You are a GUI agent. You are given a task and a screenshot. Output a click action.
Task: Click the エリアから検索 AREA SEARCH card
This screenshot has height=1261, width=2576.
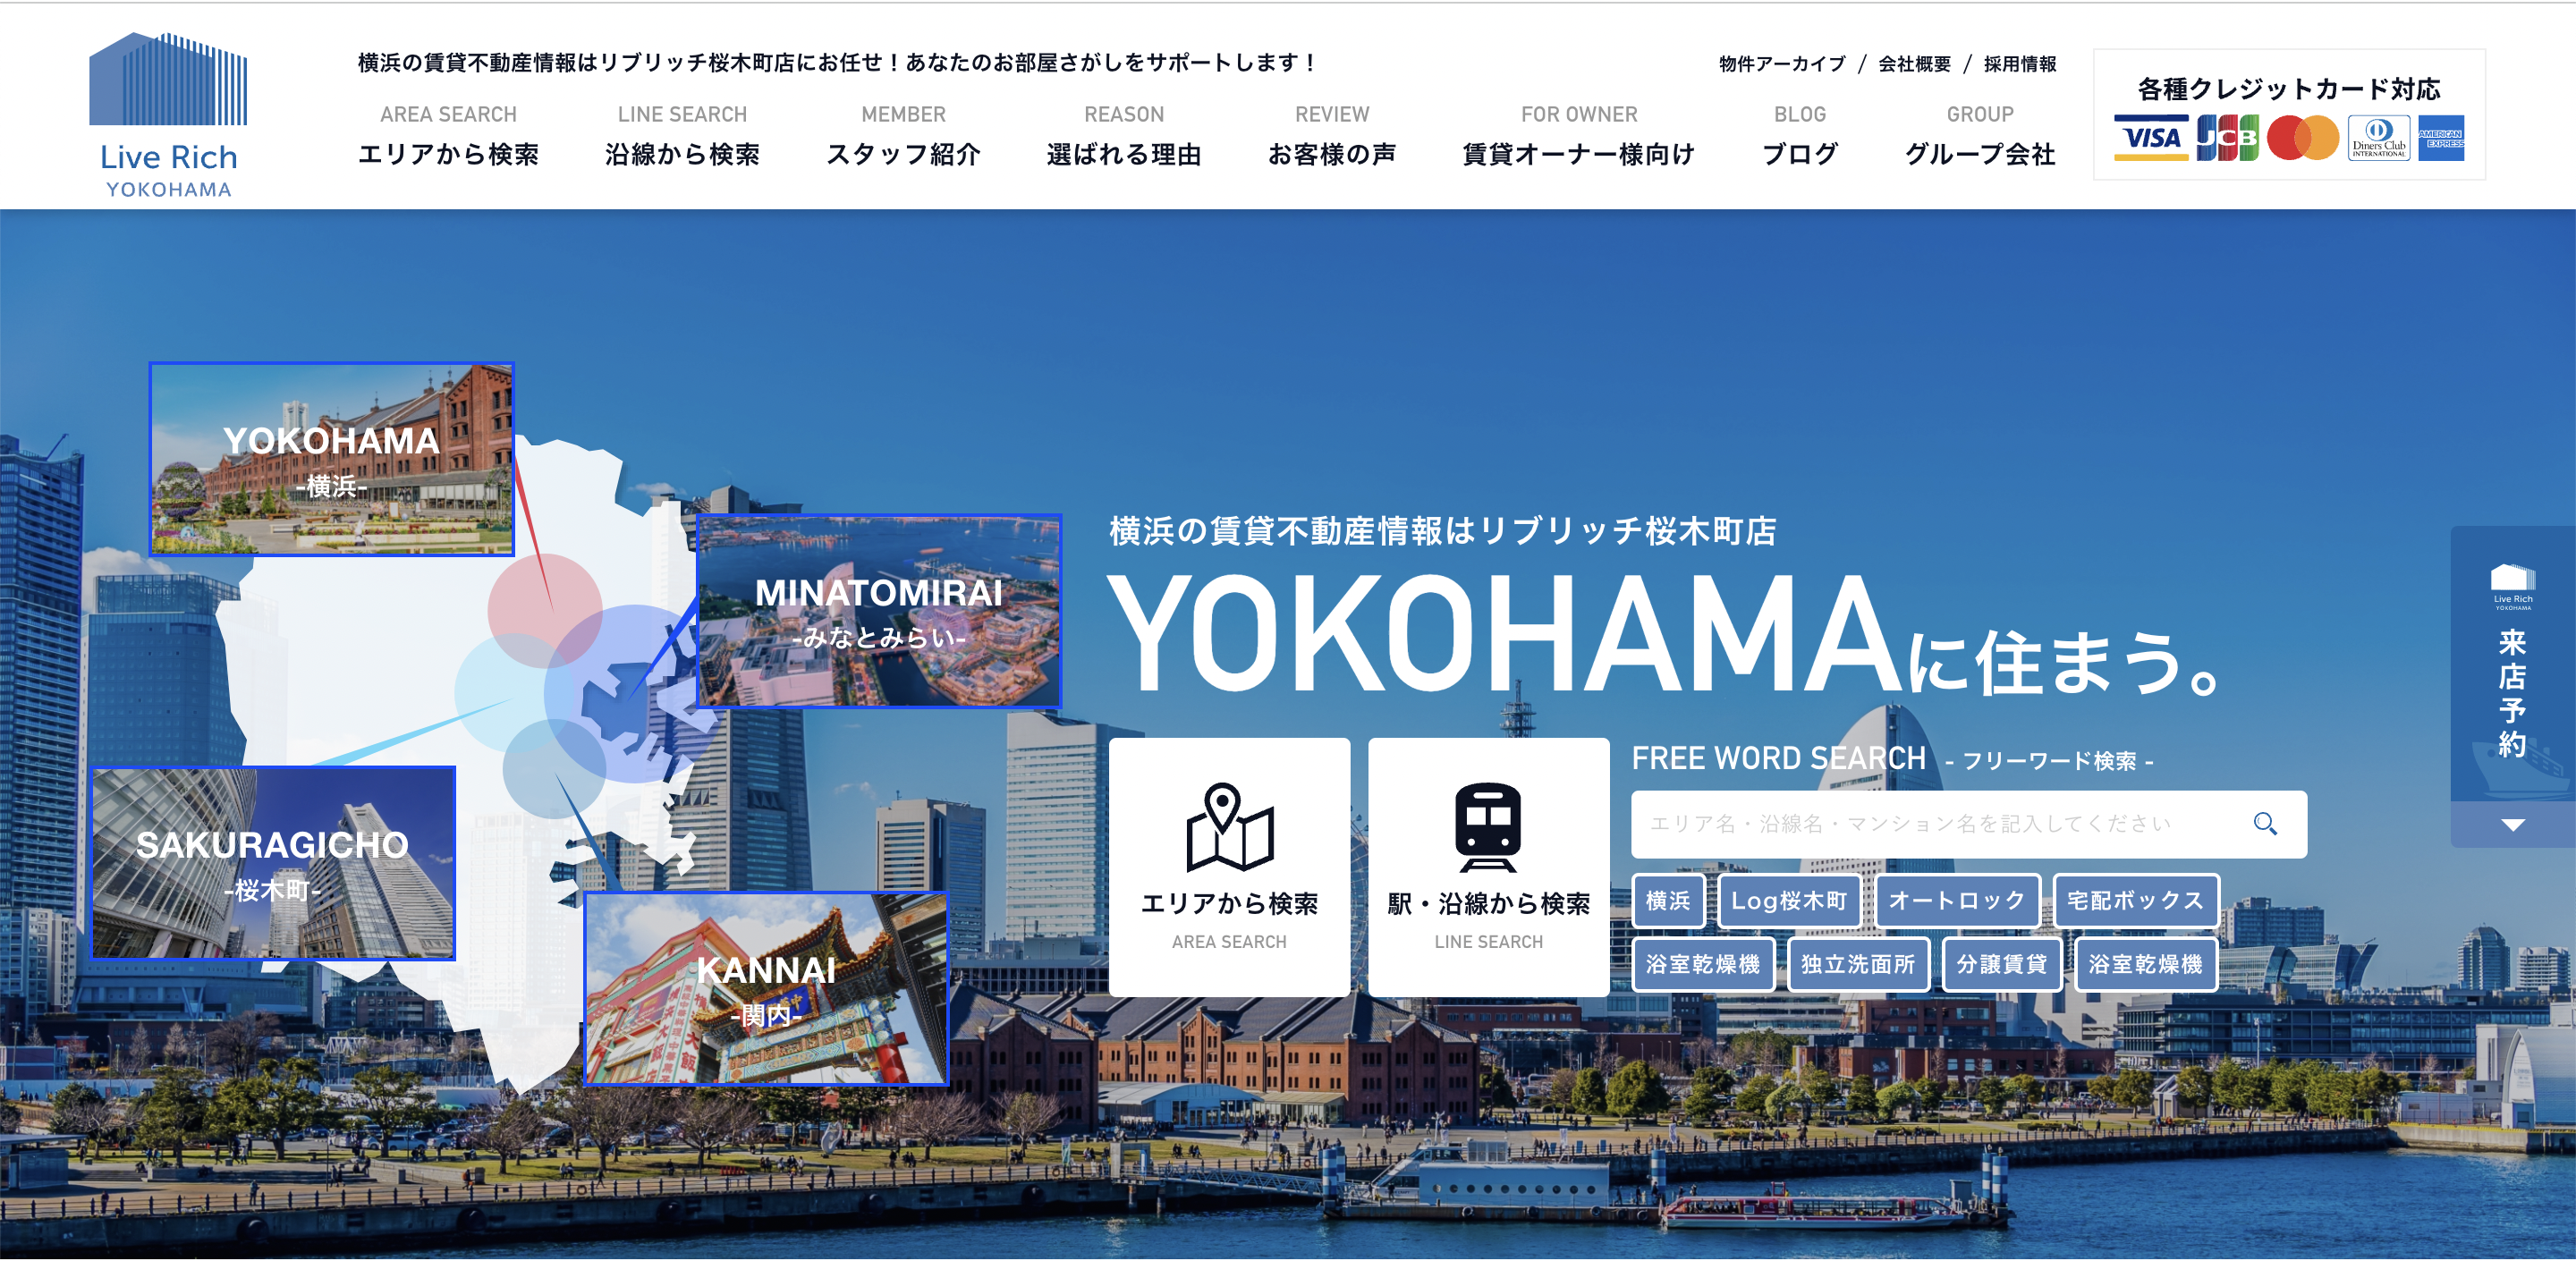(x=1229, y=866)
